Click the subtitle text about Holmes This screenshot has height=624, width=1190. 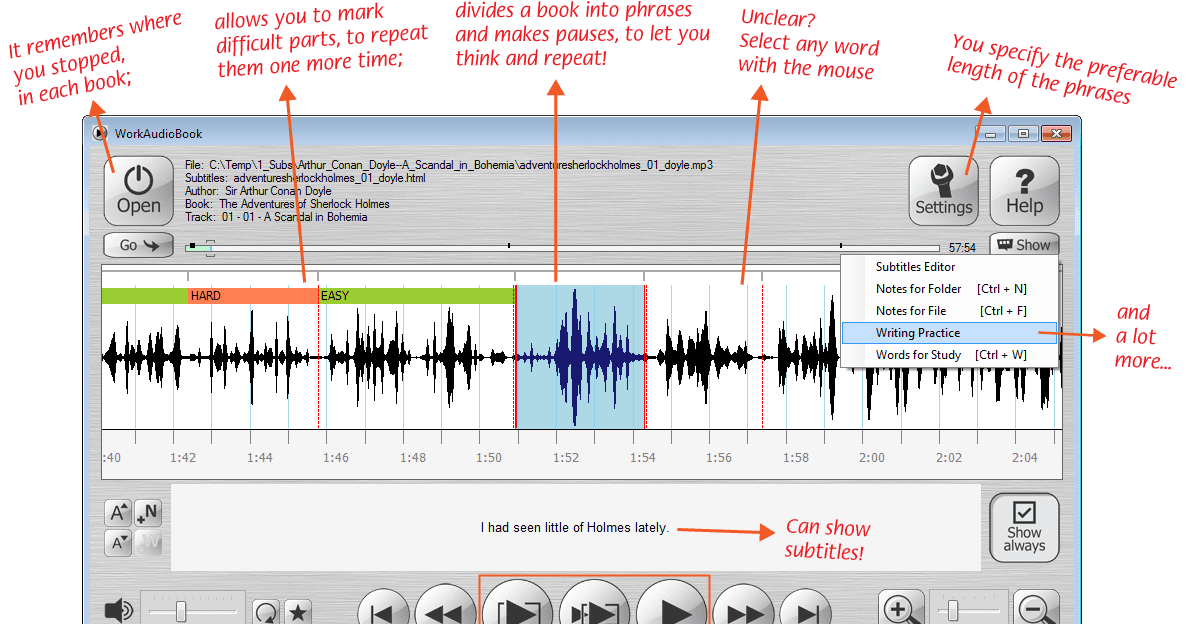575,528
